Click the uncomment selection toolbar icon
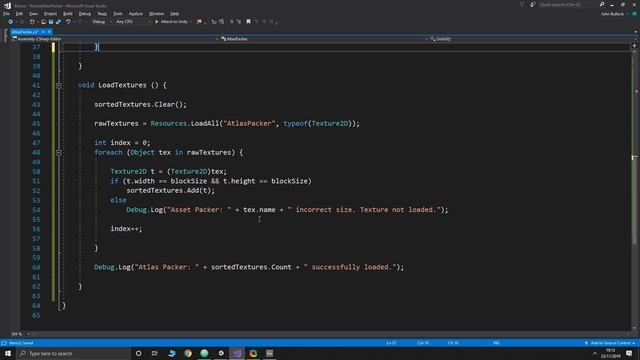The image size is (640, 360). [239, 22]
